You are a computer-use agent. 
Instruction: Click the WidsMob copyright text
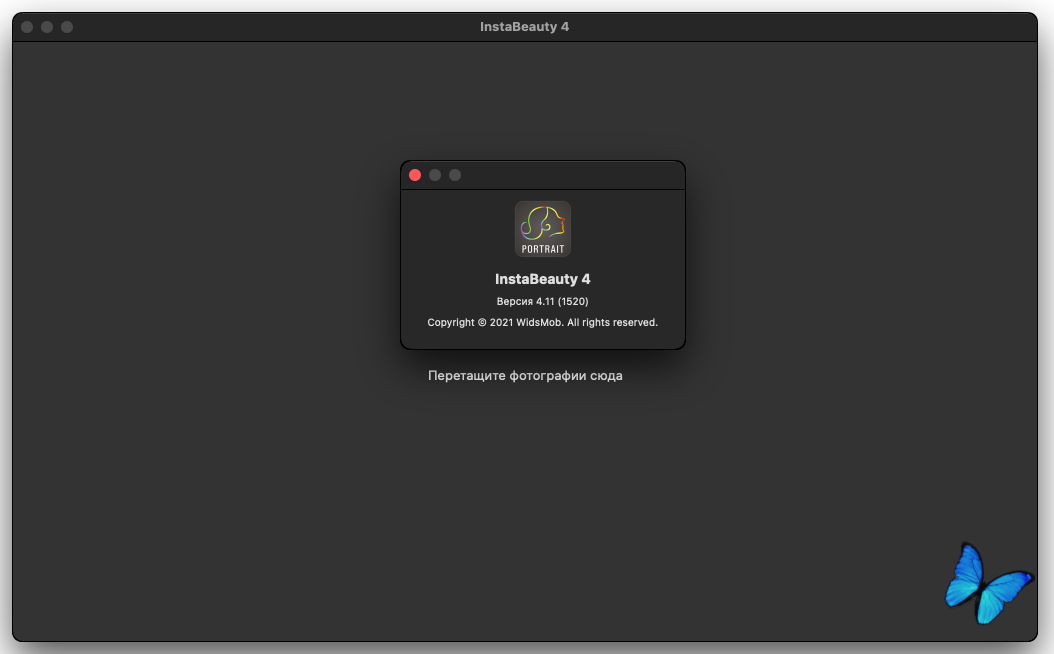pos(542,323)
